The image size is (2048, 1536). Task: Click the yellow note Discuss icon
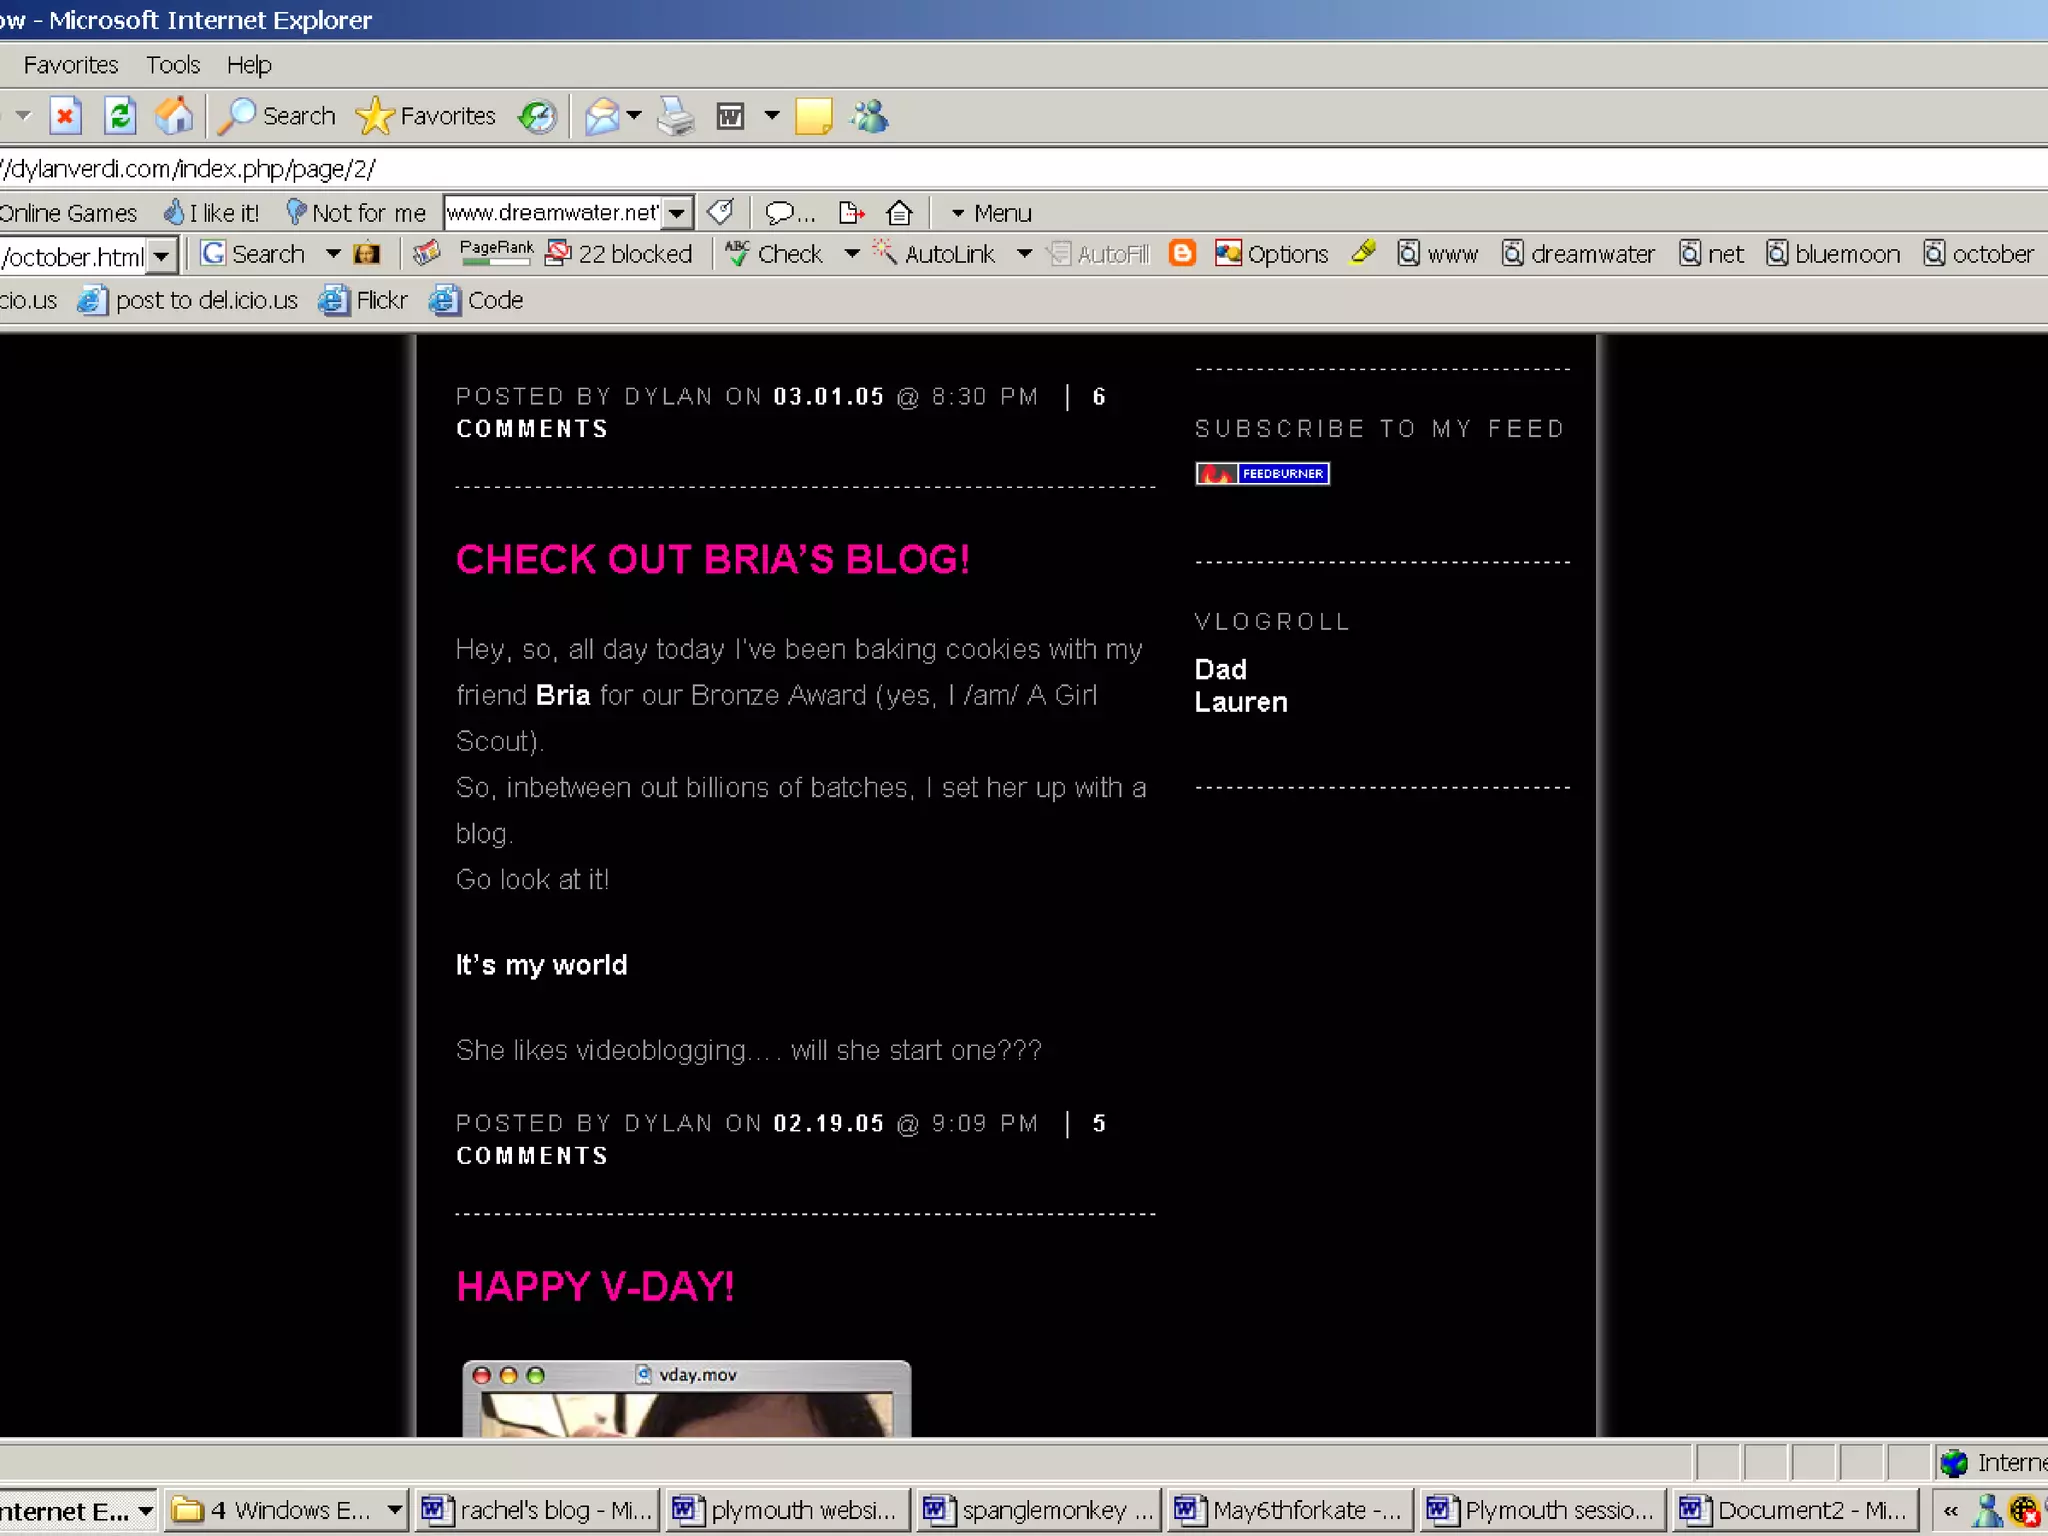click(813, 116)
